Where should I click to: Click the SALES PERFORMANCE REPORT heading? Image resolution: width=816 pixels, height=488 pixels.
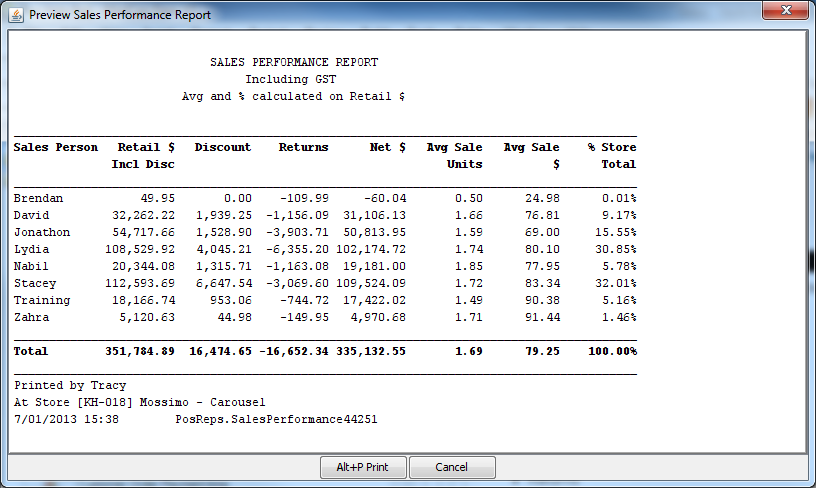click(294, 62)
